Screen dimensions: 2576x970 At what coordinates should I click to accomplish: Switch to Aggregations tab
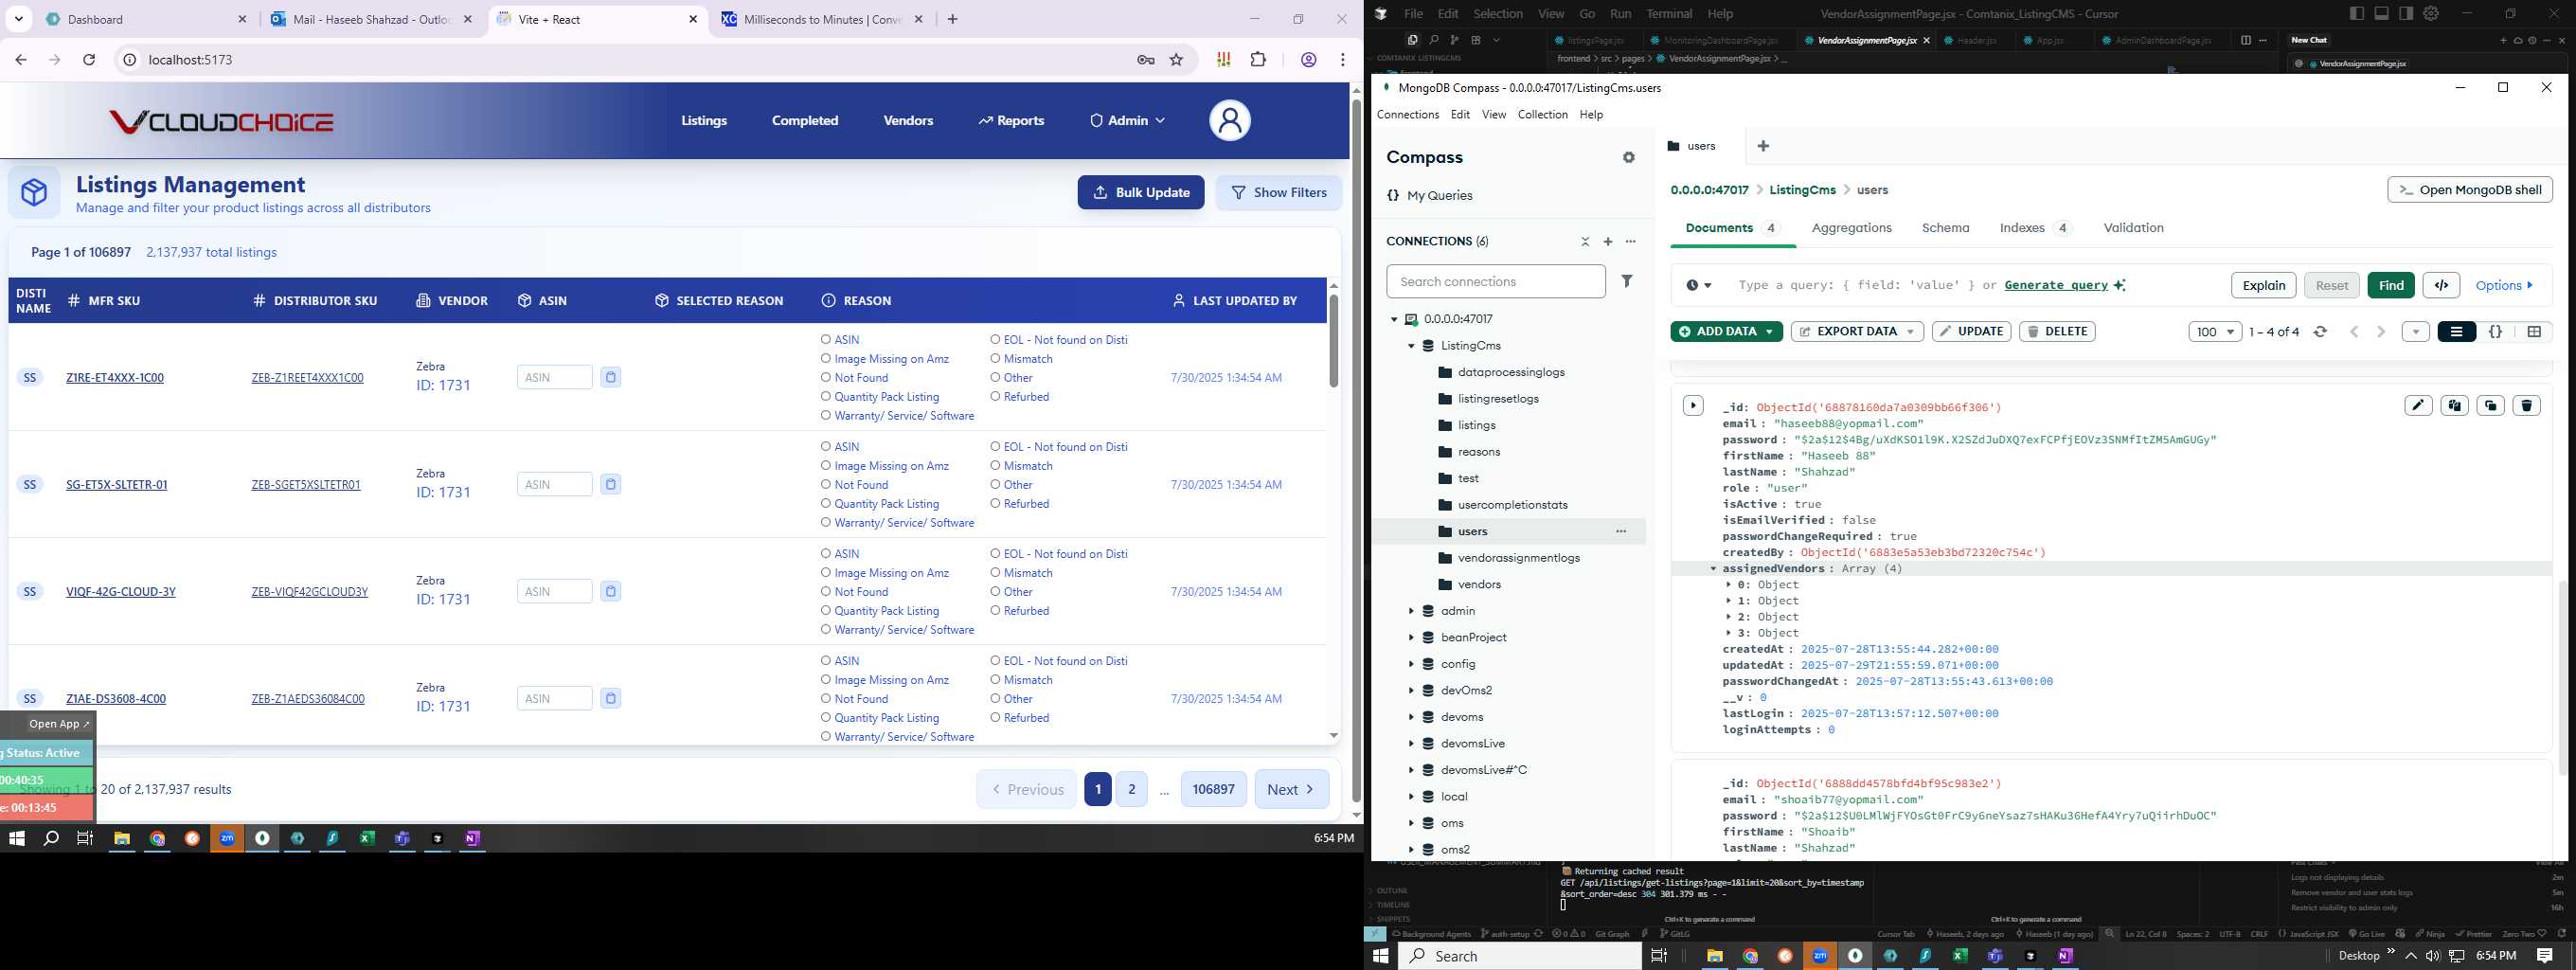point(1851,228)
